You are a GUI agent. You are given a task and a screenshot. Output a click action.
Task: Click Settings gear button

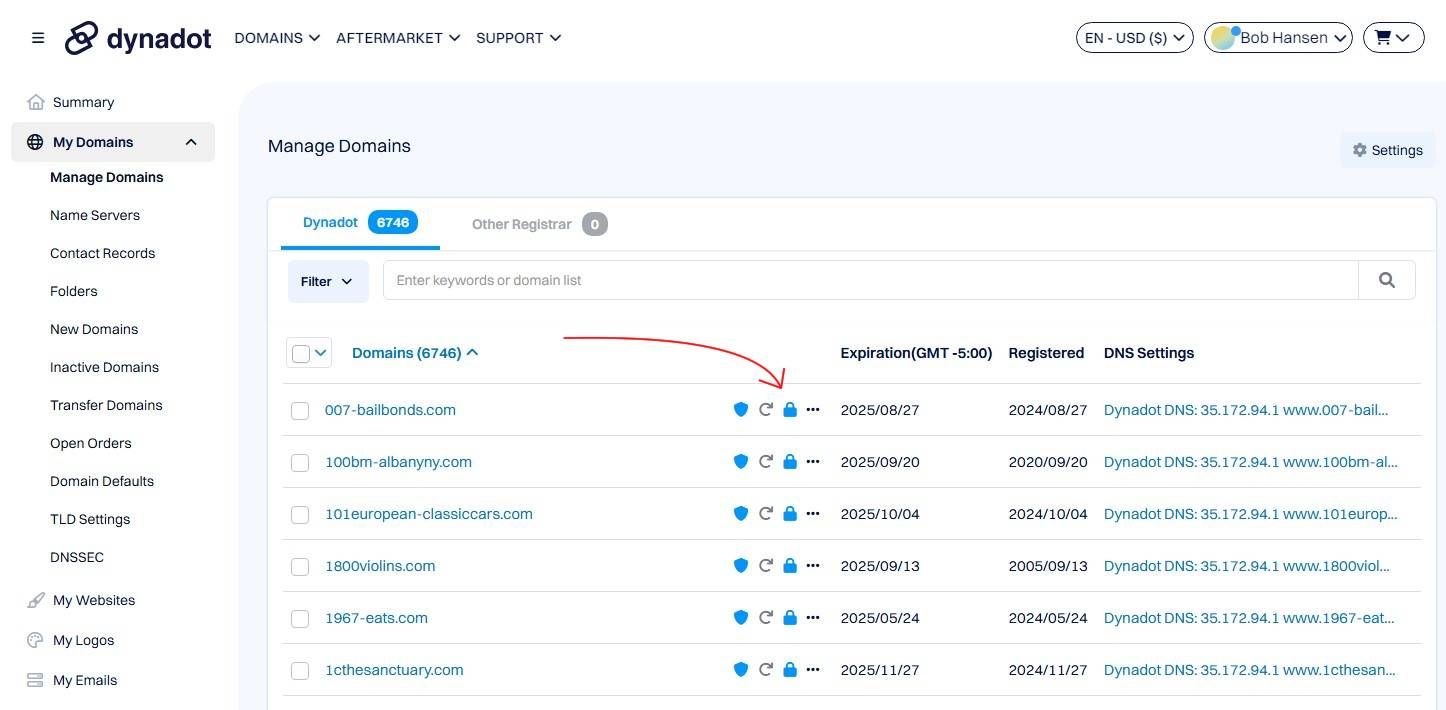tap(1387, 150)
